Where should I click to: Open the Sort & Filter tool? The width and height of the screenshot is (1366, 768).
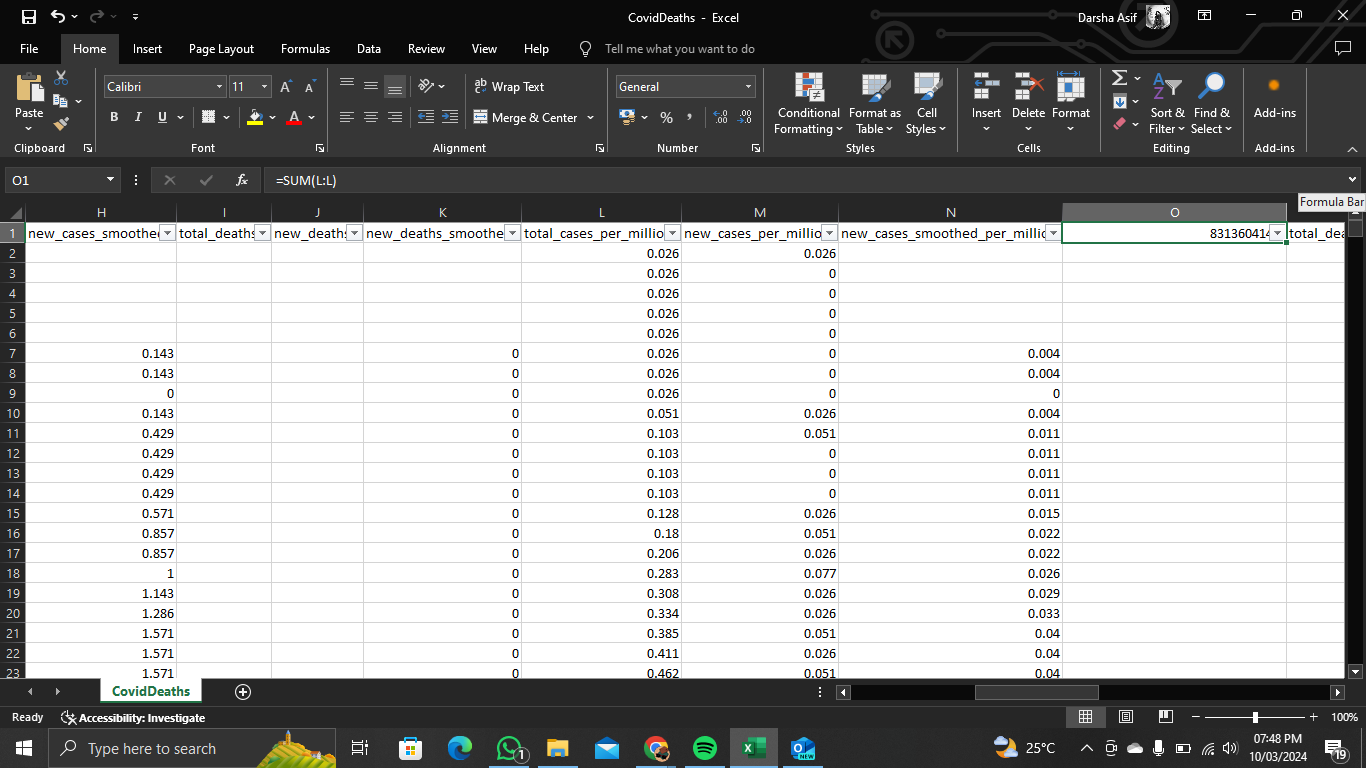click(1166, 103)
